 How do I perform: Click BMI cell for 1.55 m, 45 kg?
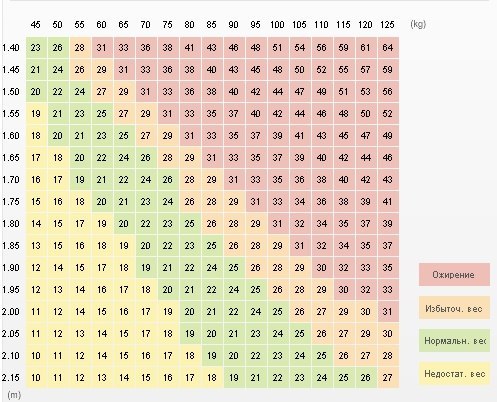tap(36, 114)
